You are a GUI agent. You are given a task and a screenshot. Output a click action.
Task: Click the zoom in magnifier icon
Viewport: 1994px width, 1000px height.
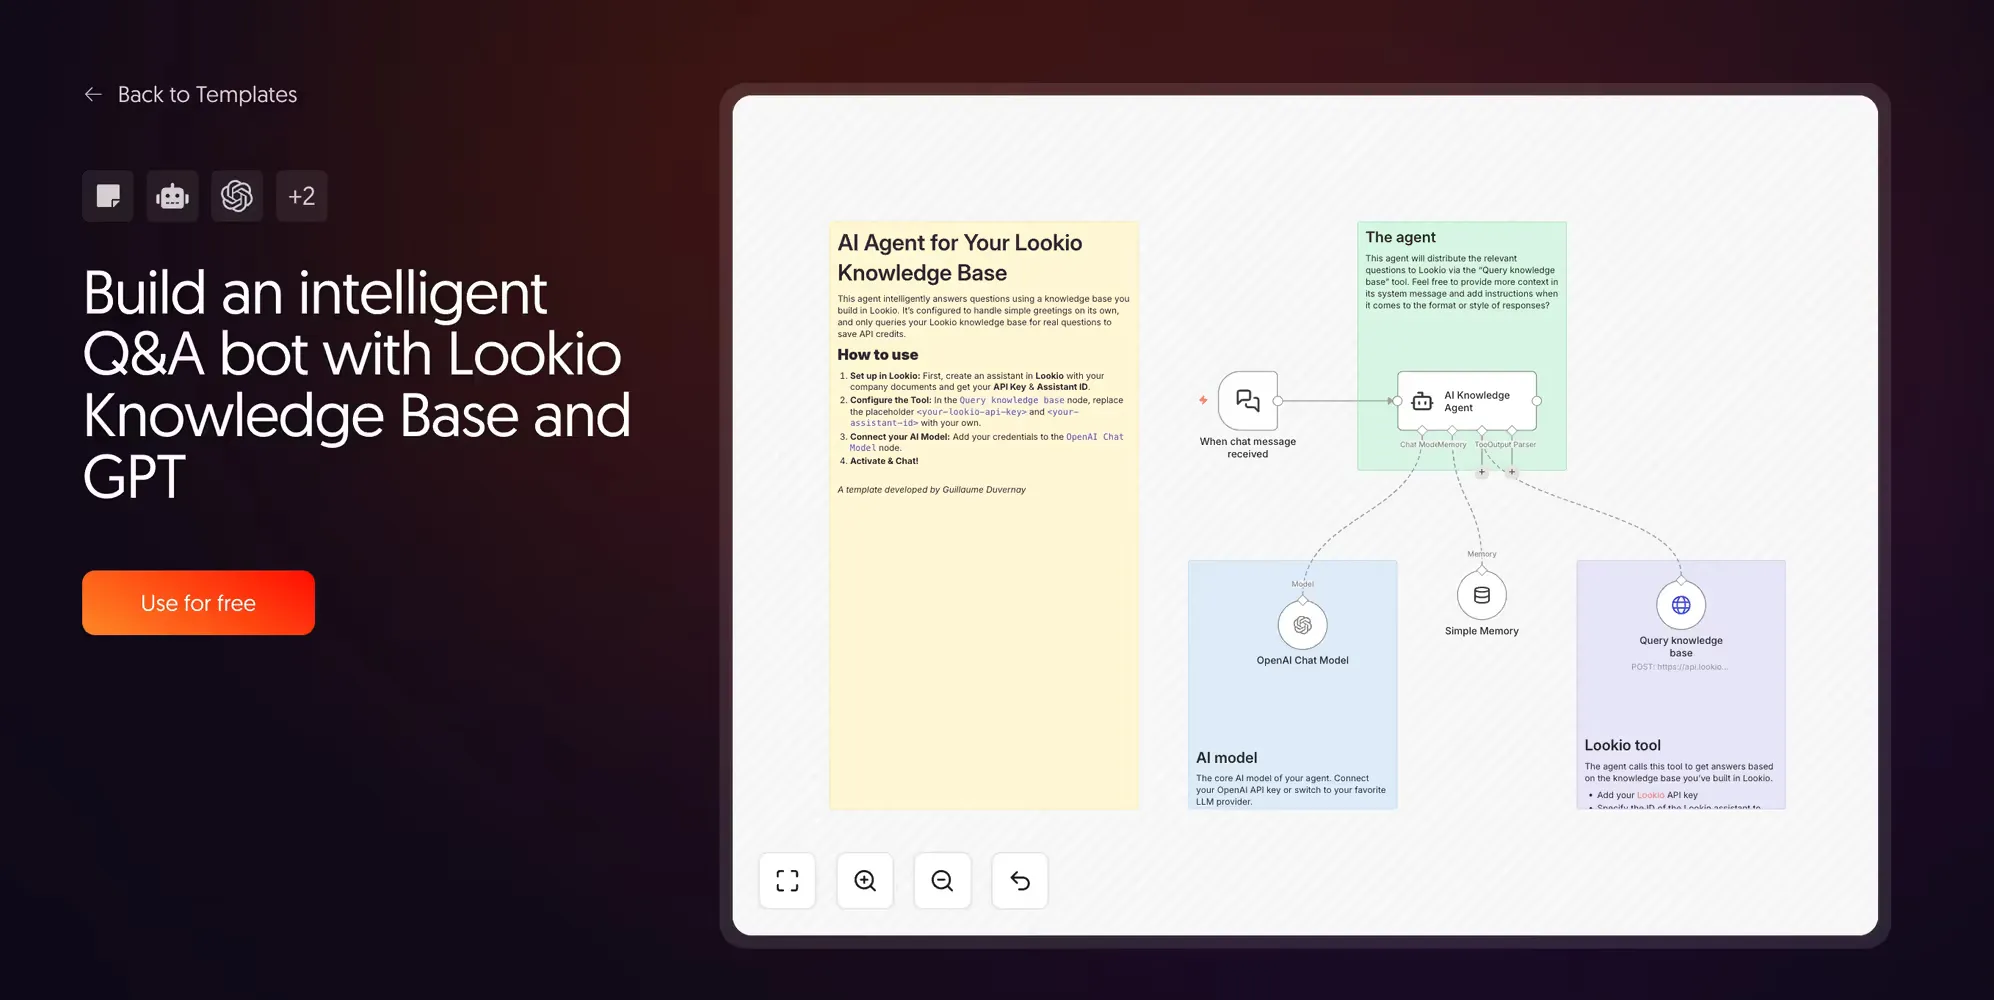point(865,881)
